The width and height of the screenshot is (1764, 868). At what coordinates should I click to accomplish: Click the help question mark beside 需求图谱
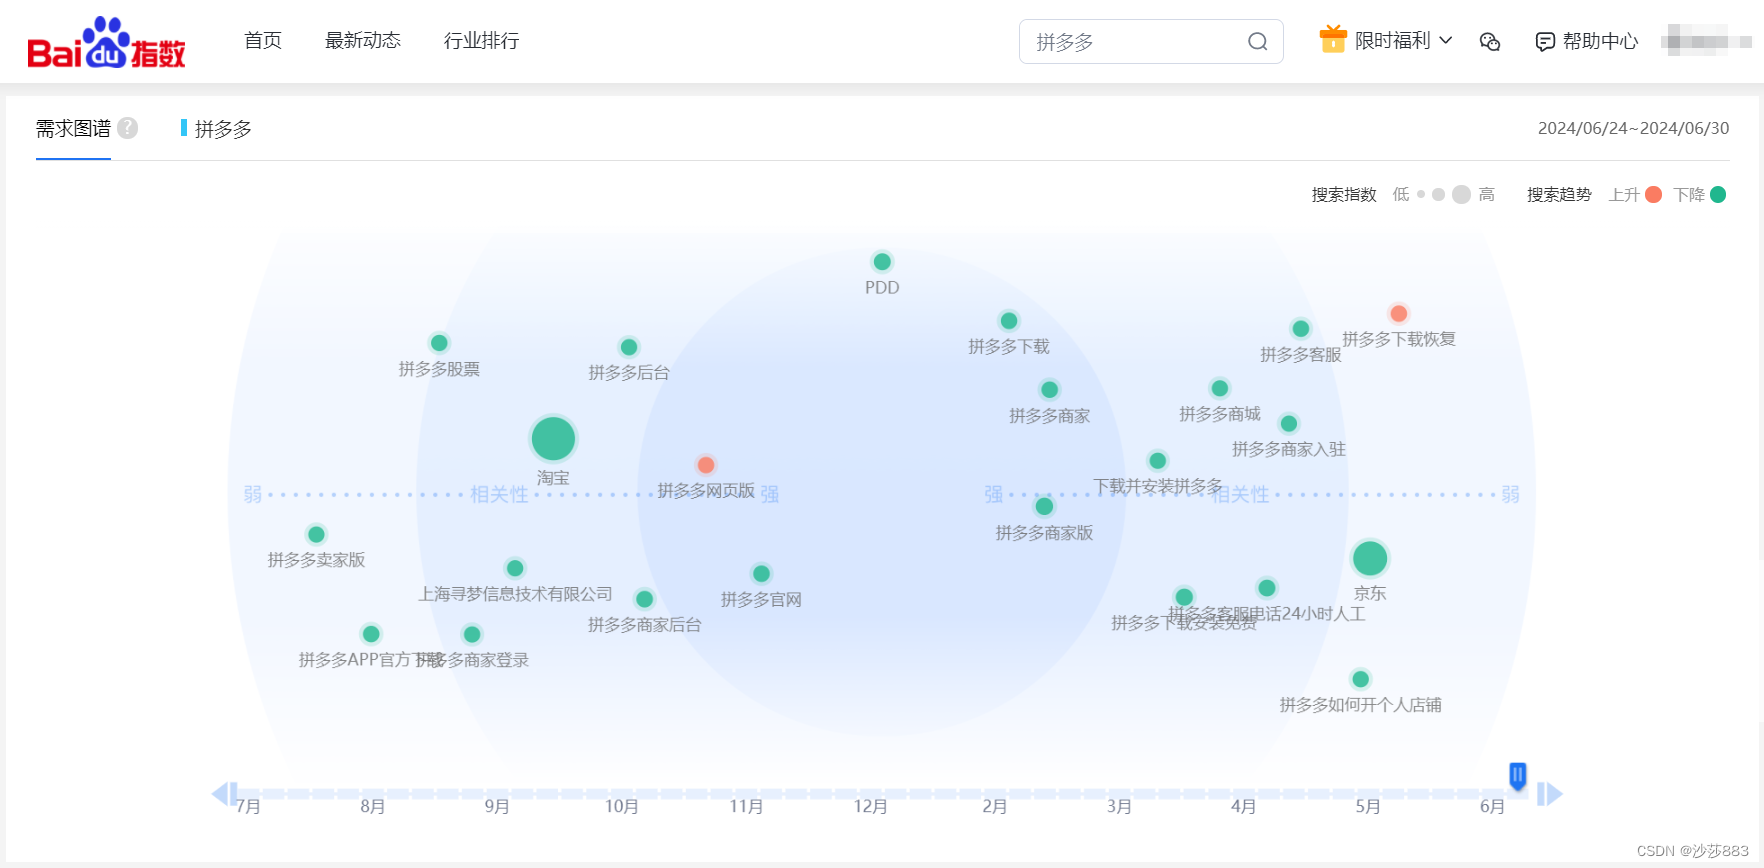128,128
